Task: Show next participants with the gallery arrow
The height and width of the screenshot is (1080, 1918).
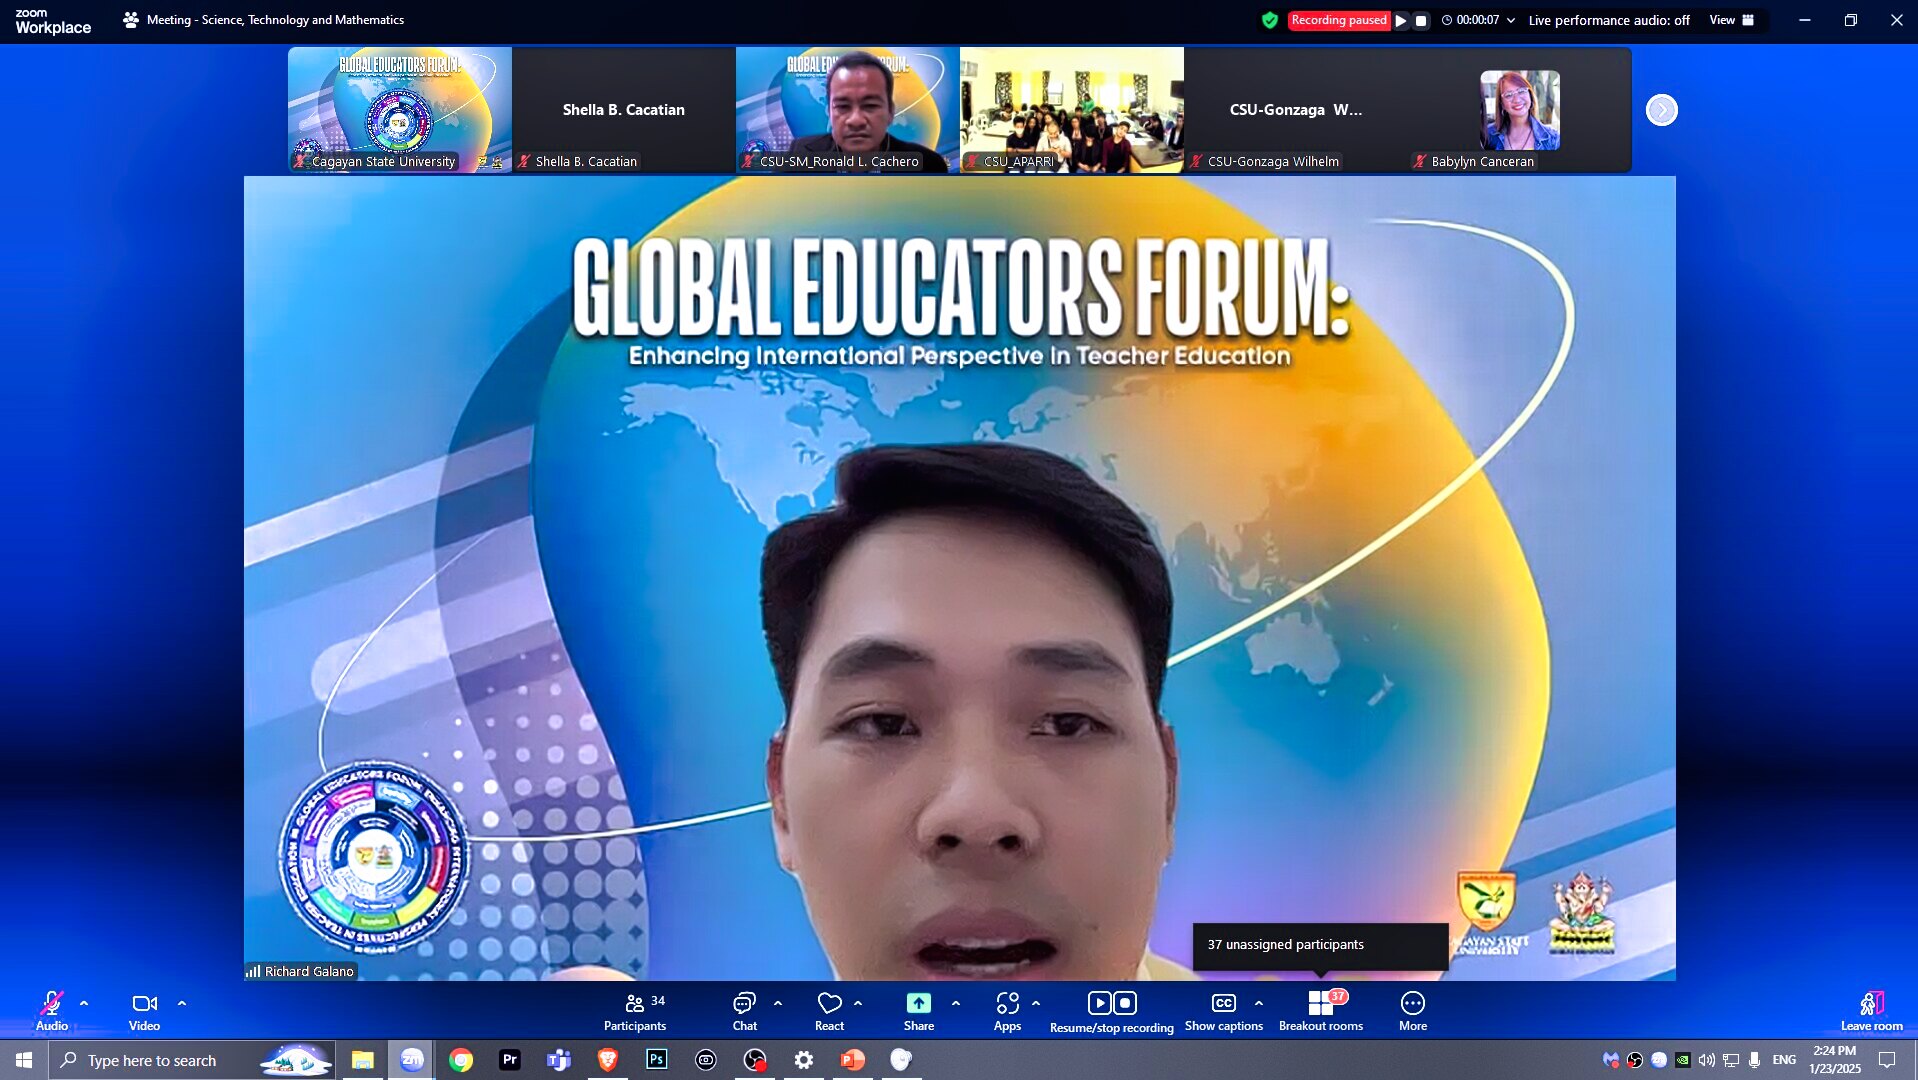Action: click(x=1662, y=110)
